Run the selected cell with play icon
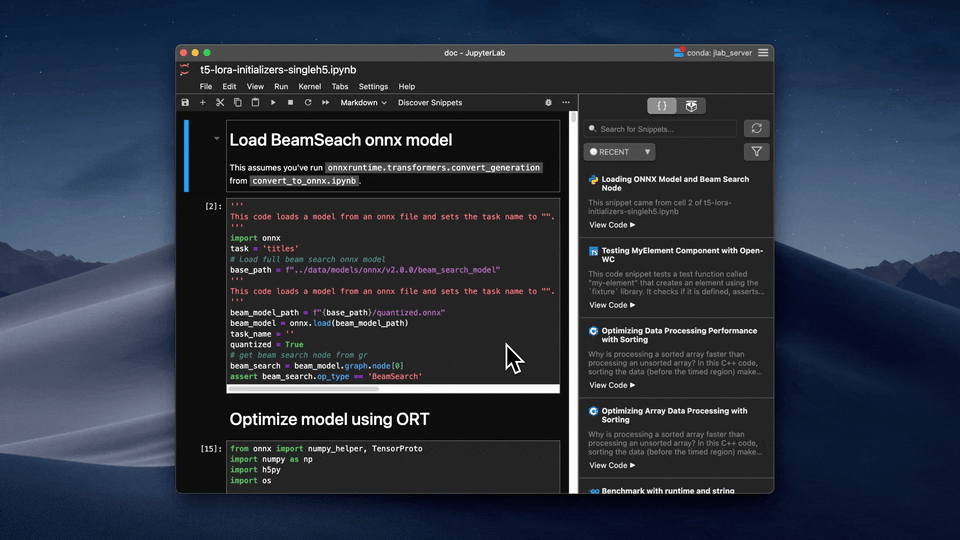This screenshot has height=540, width=960. (273, 103)
